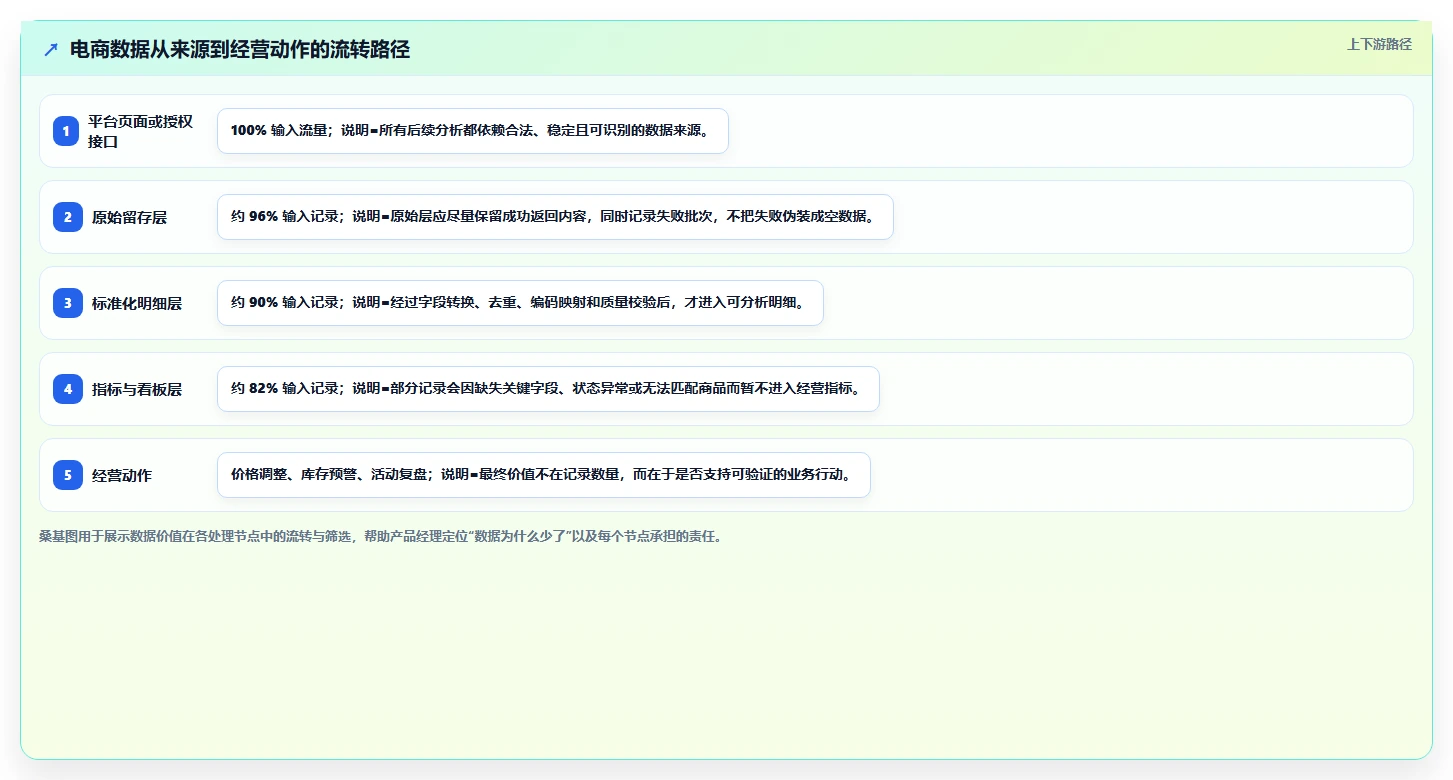Viewport: 1453px width, 780px height.
Task: Click the 约 96% 输入记录 description box
Action: tap(555, 217)
